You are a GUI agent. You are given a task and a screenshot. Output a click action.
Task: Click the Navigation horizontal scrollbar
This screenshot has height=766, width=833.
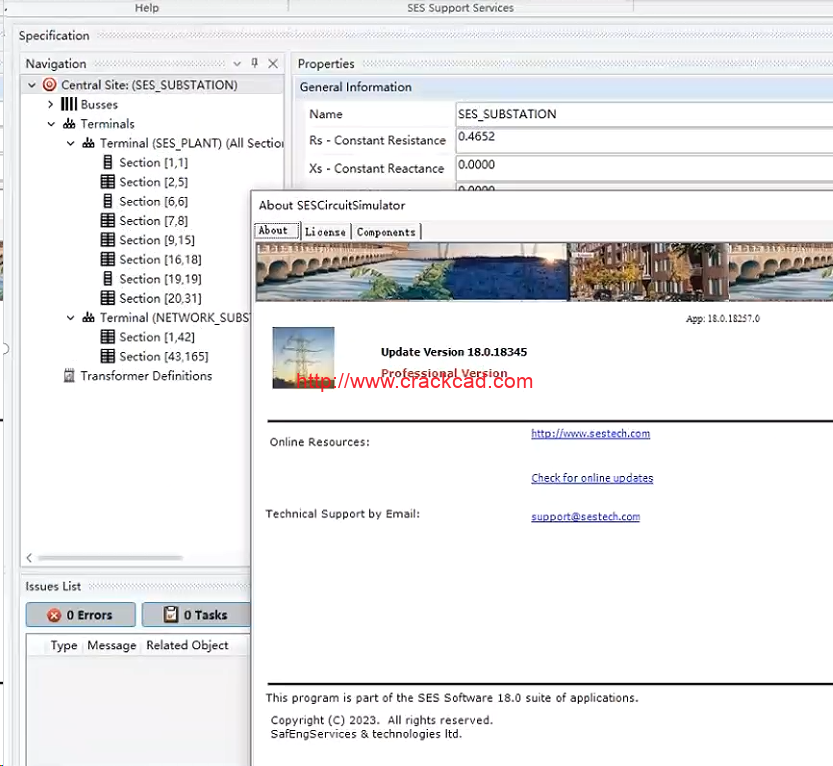pos(110,558)
